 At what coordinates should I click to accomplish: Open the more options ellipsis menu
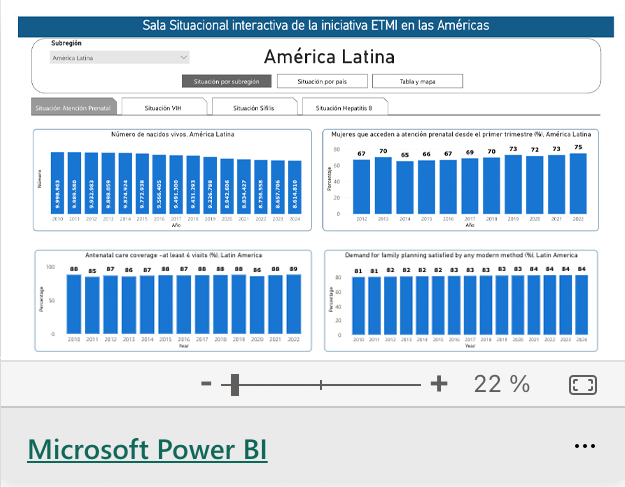coord(585,445)
